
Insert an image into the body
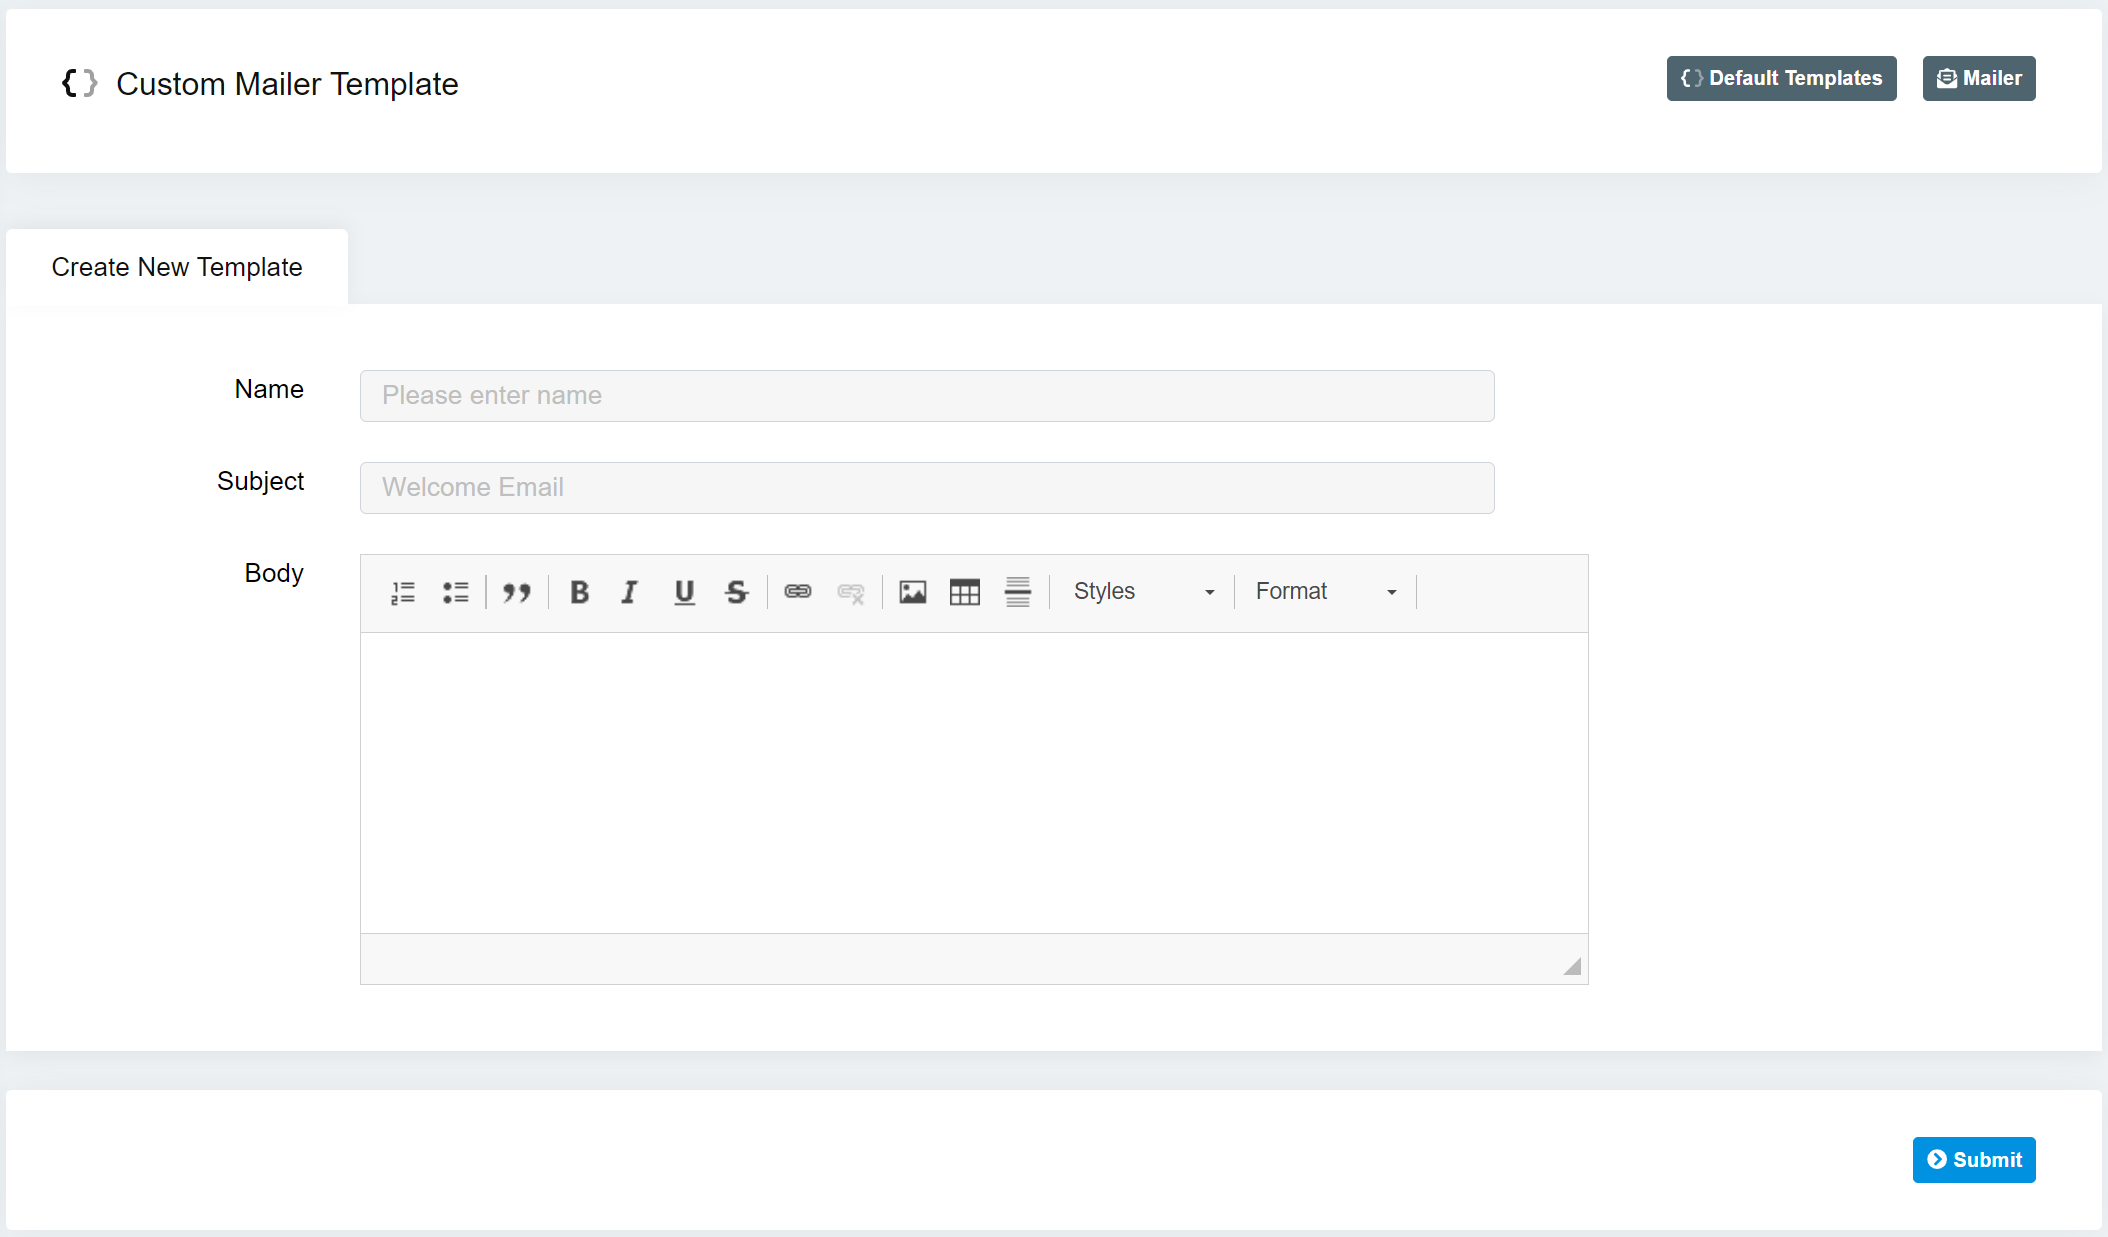pyautogui.click(x=913, y=592)
